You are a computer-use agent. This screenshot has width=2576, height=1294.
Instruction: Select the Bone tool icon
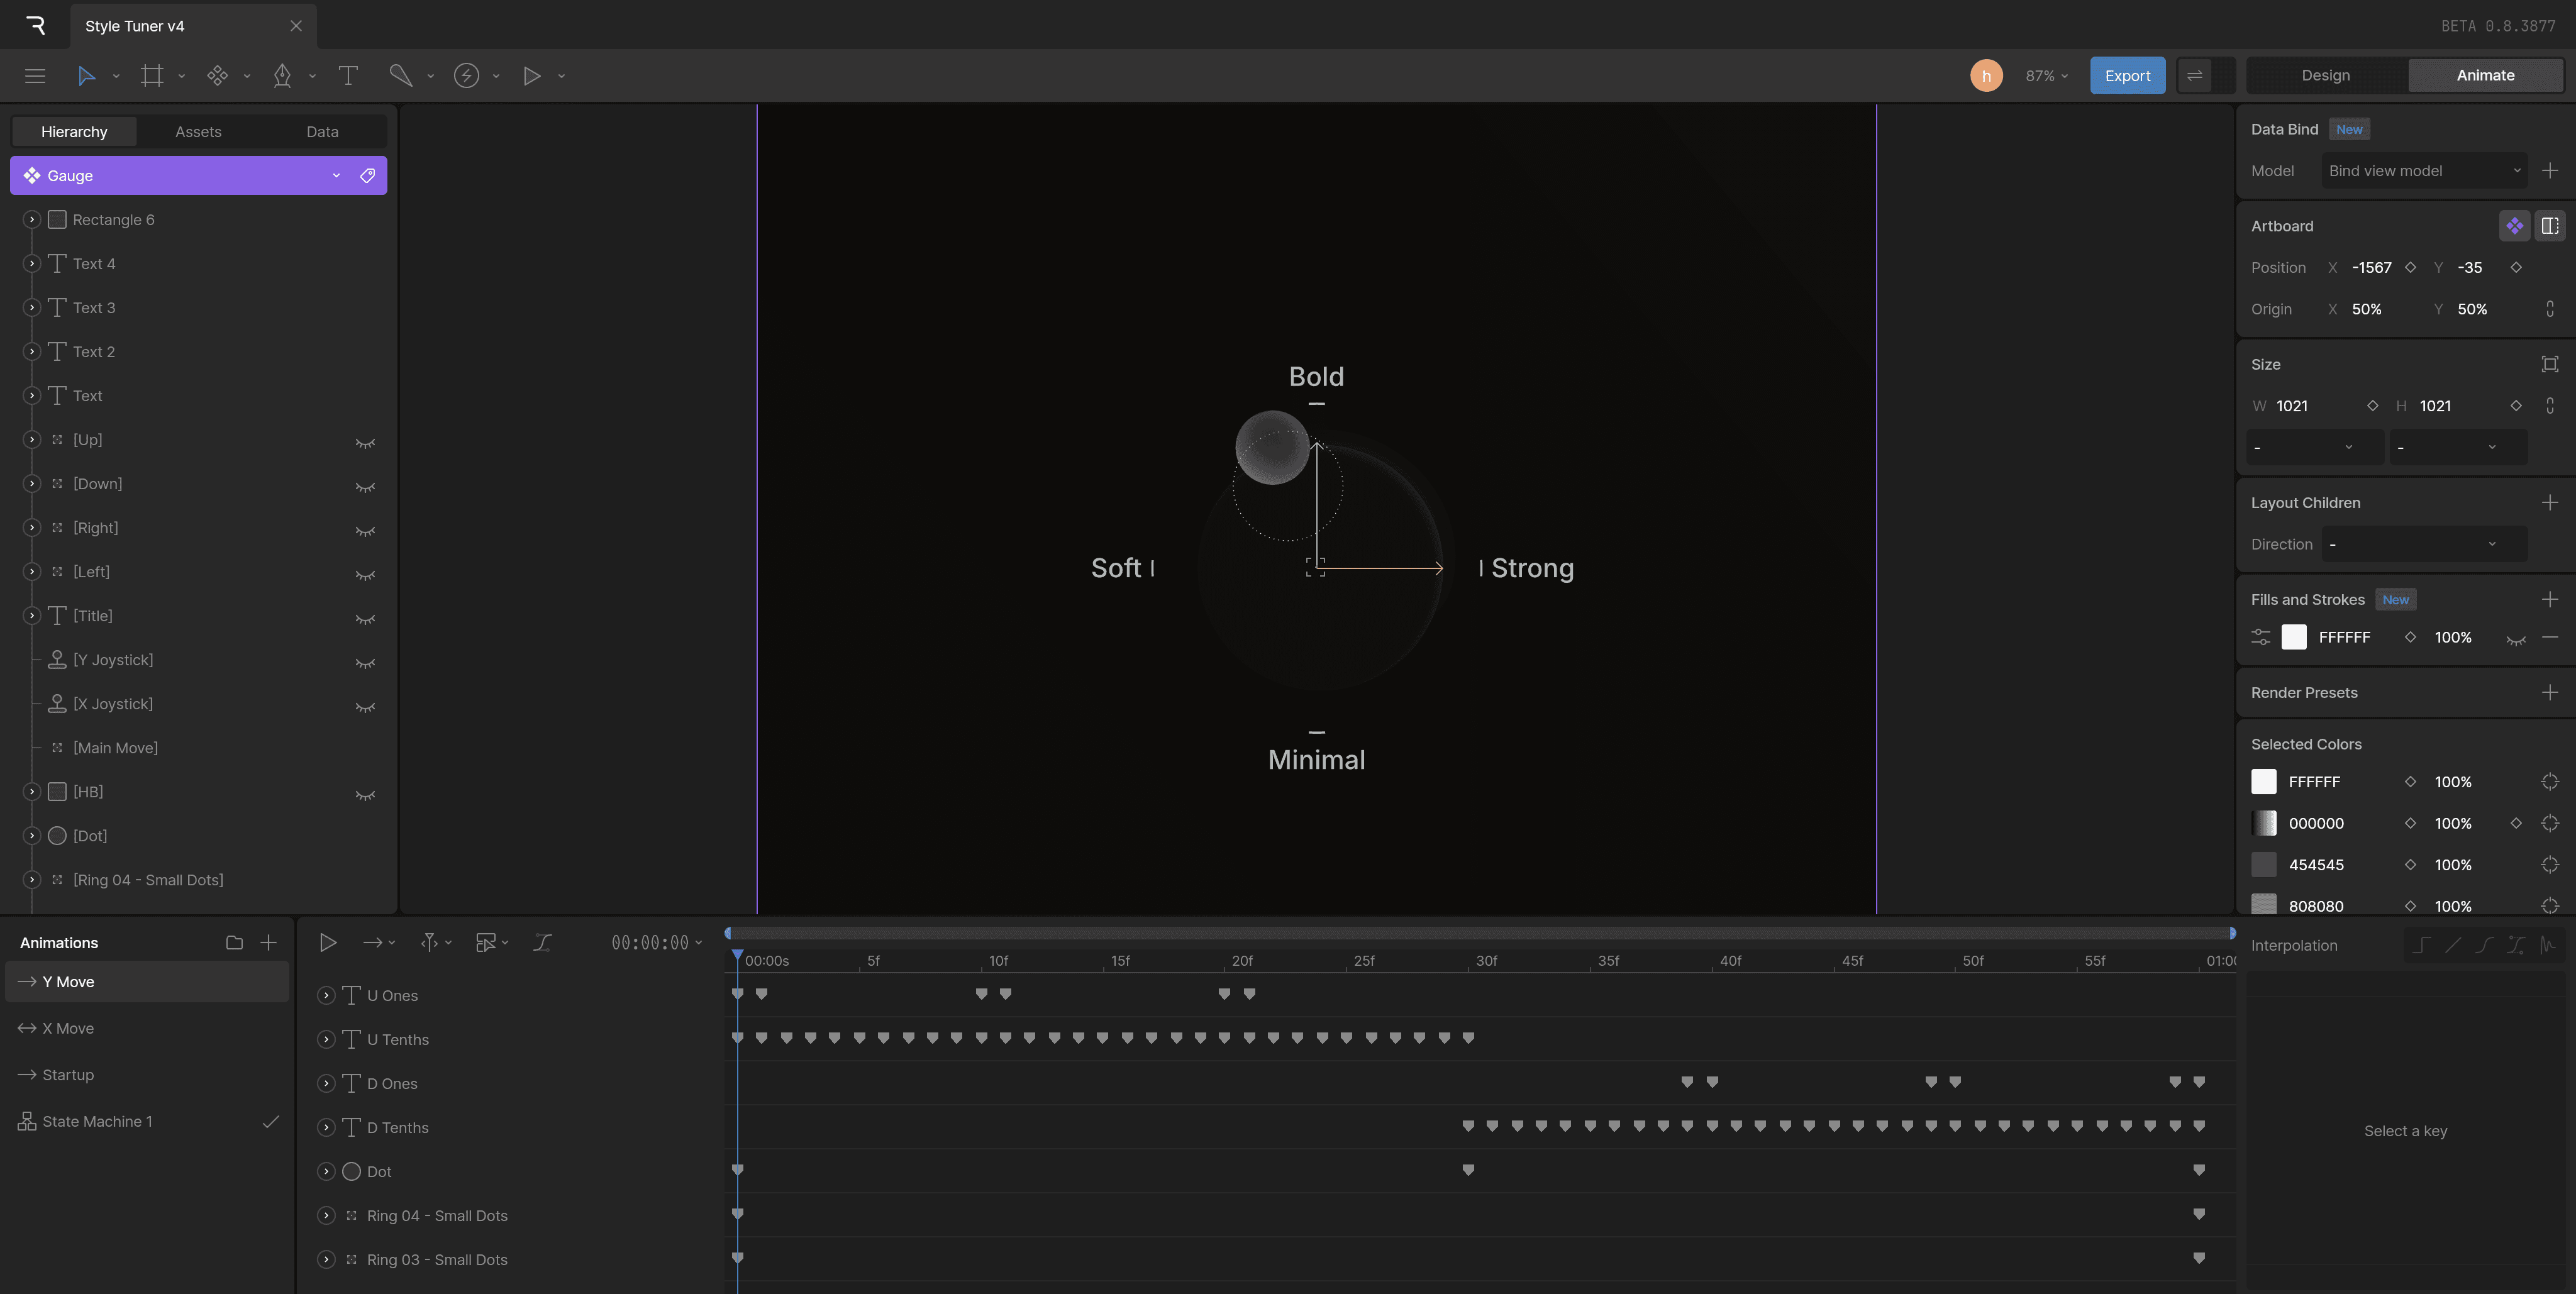[x=400, y=76]
